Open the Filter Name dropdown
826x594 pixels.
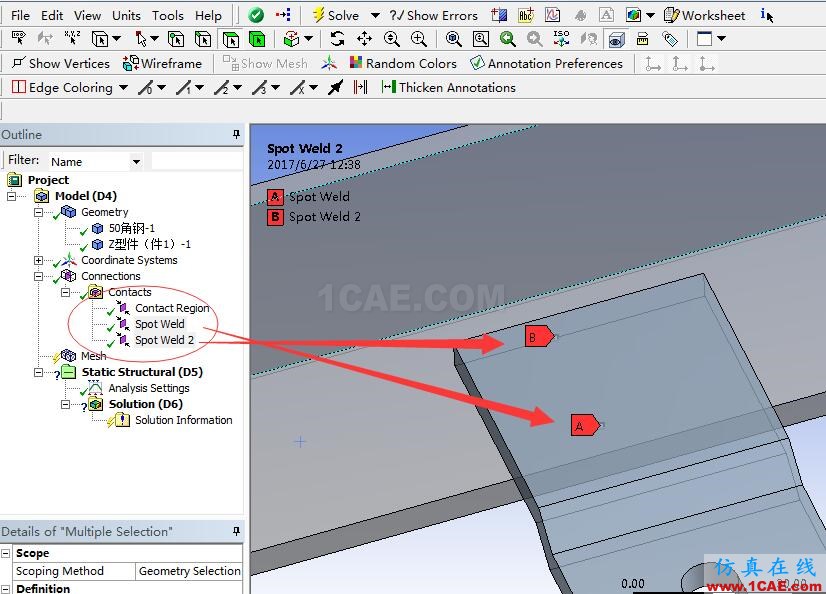[x=136, y=162]
